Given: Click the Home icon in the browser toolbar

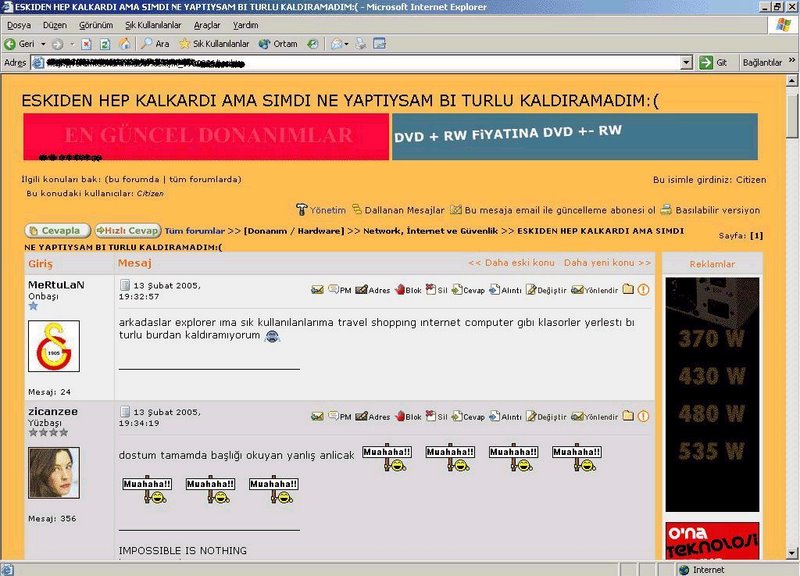Looking at the screenshot, I should [x=124, y=44].
